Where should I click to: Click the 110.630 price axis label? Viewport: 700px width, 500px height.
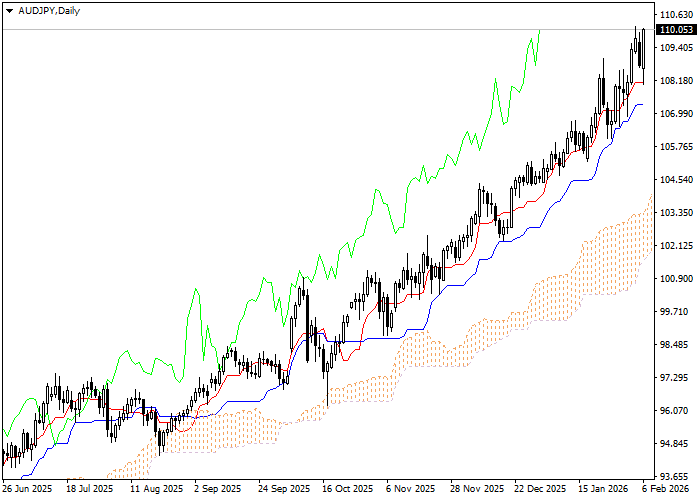677,15
